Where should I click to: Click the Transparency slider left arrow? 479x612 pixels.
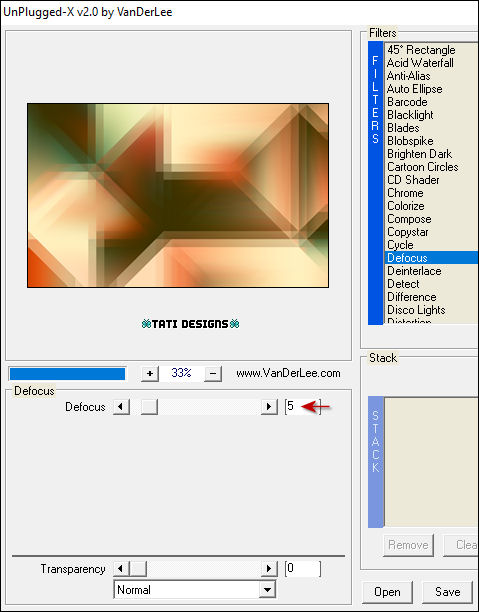click(121, 569)
